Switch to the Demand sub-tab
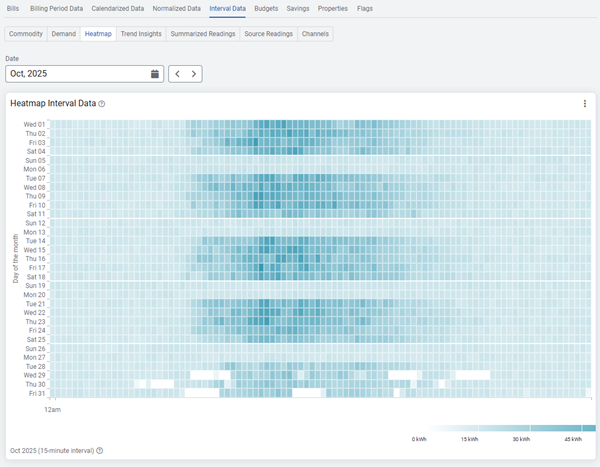Viewport: 600px width, 467px height. 63,34
